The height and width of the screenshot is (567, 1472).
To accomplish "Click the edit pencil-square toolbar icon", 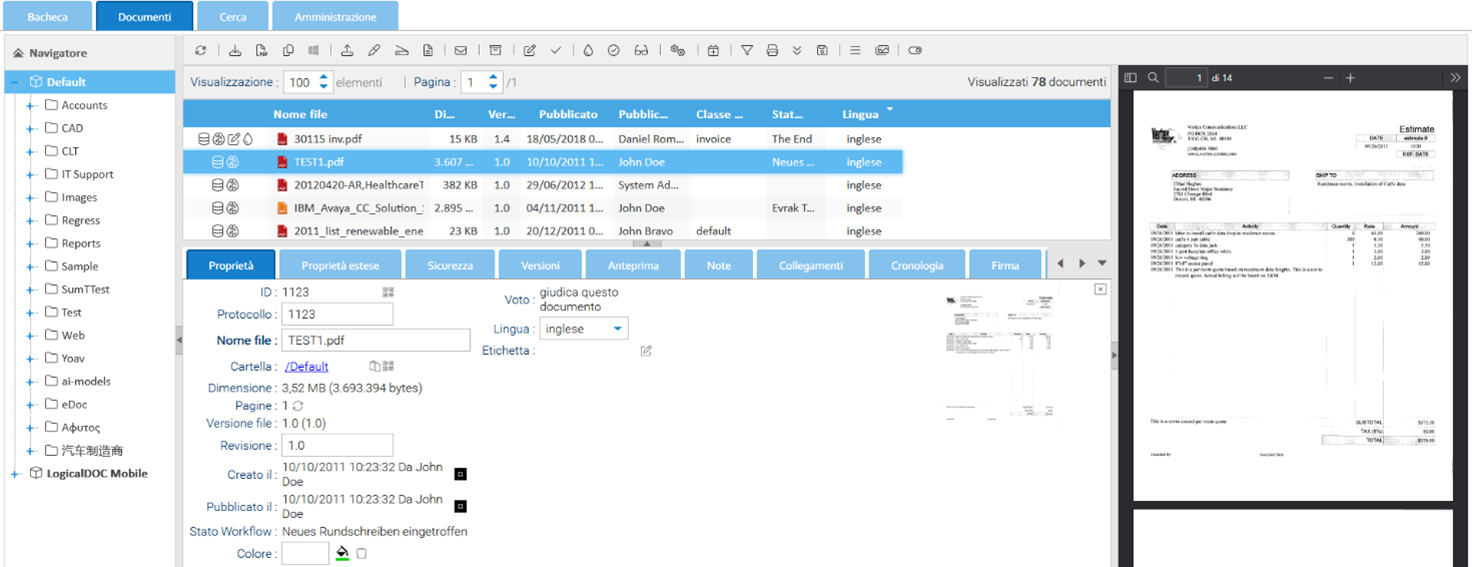I will point(530,50).
